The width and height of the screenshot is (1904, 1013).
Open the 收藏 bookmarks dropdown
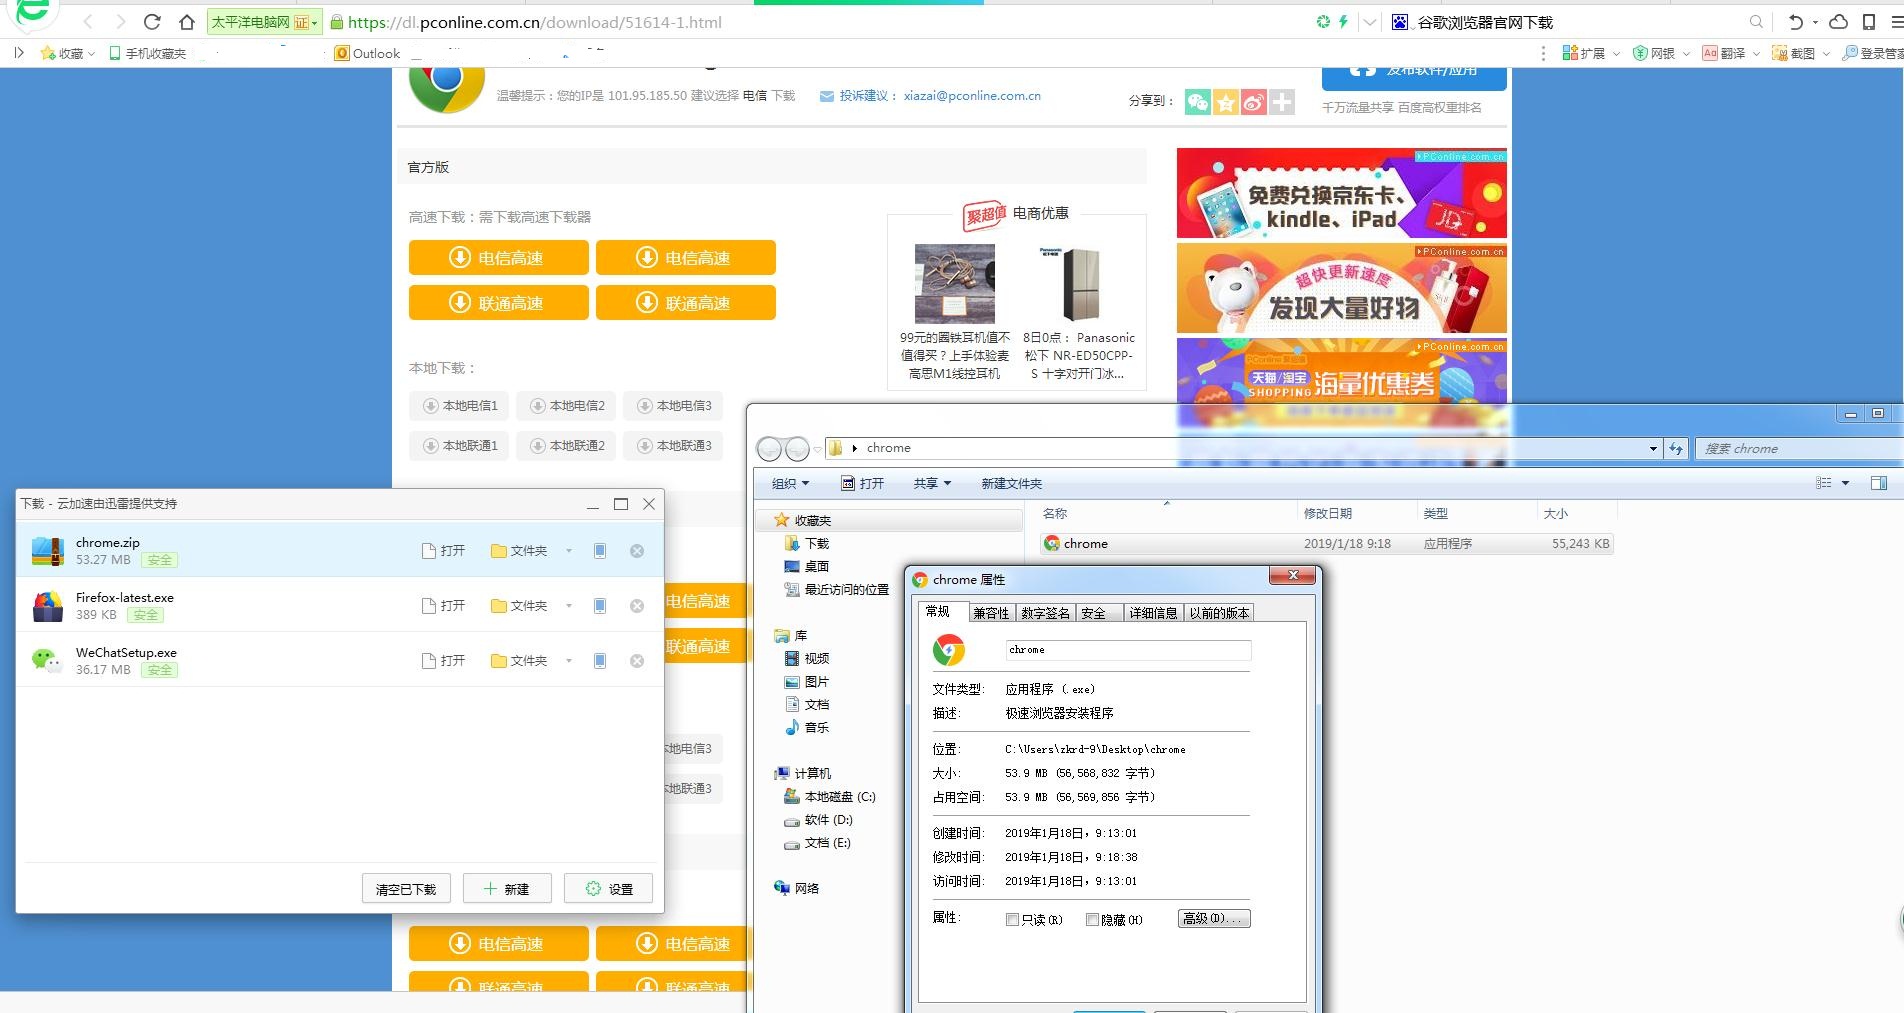pos(68,53)
